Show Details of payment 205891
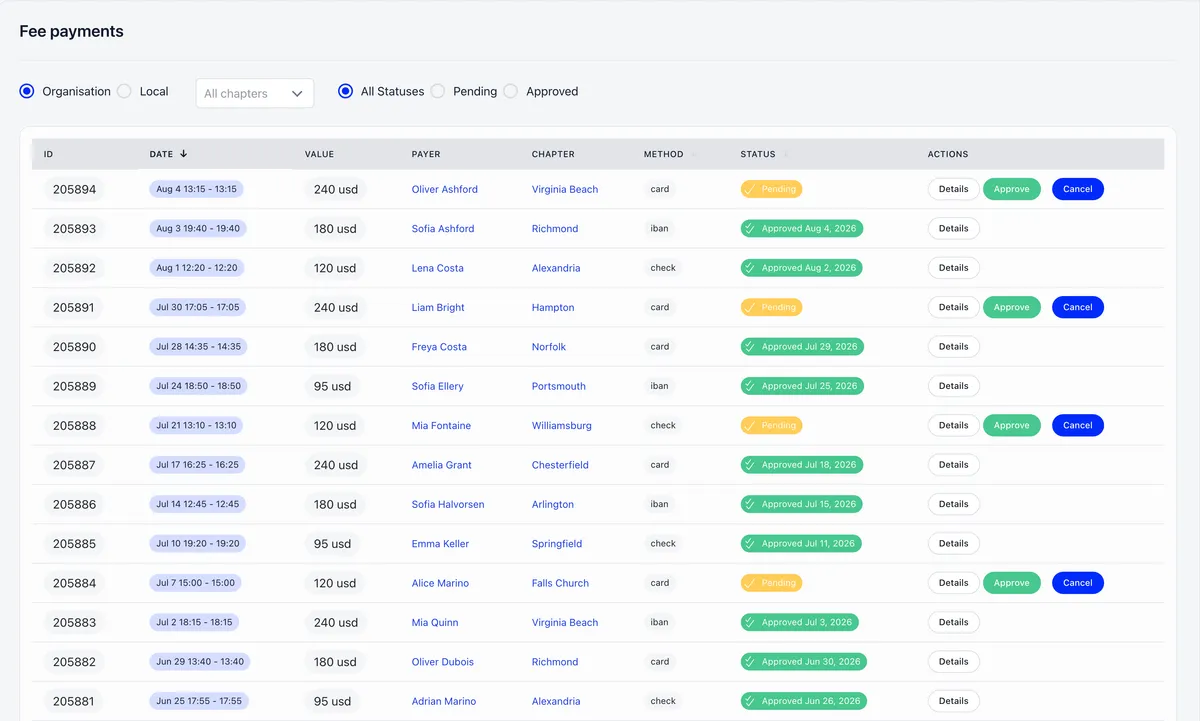The height and width of the screenshot is (721, 1200). (x=953, y=307)
